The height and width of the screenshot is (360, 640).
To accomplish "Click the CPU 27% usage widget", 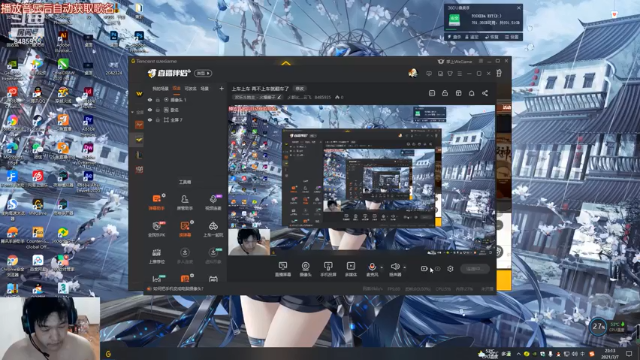I will click(x=598, y=326).
